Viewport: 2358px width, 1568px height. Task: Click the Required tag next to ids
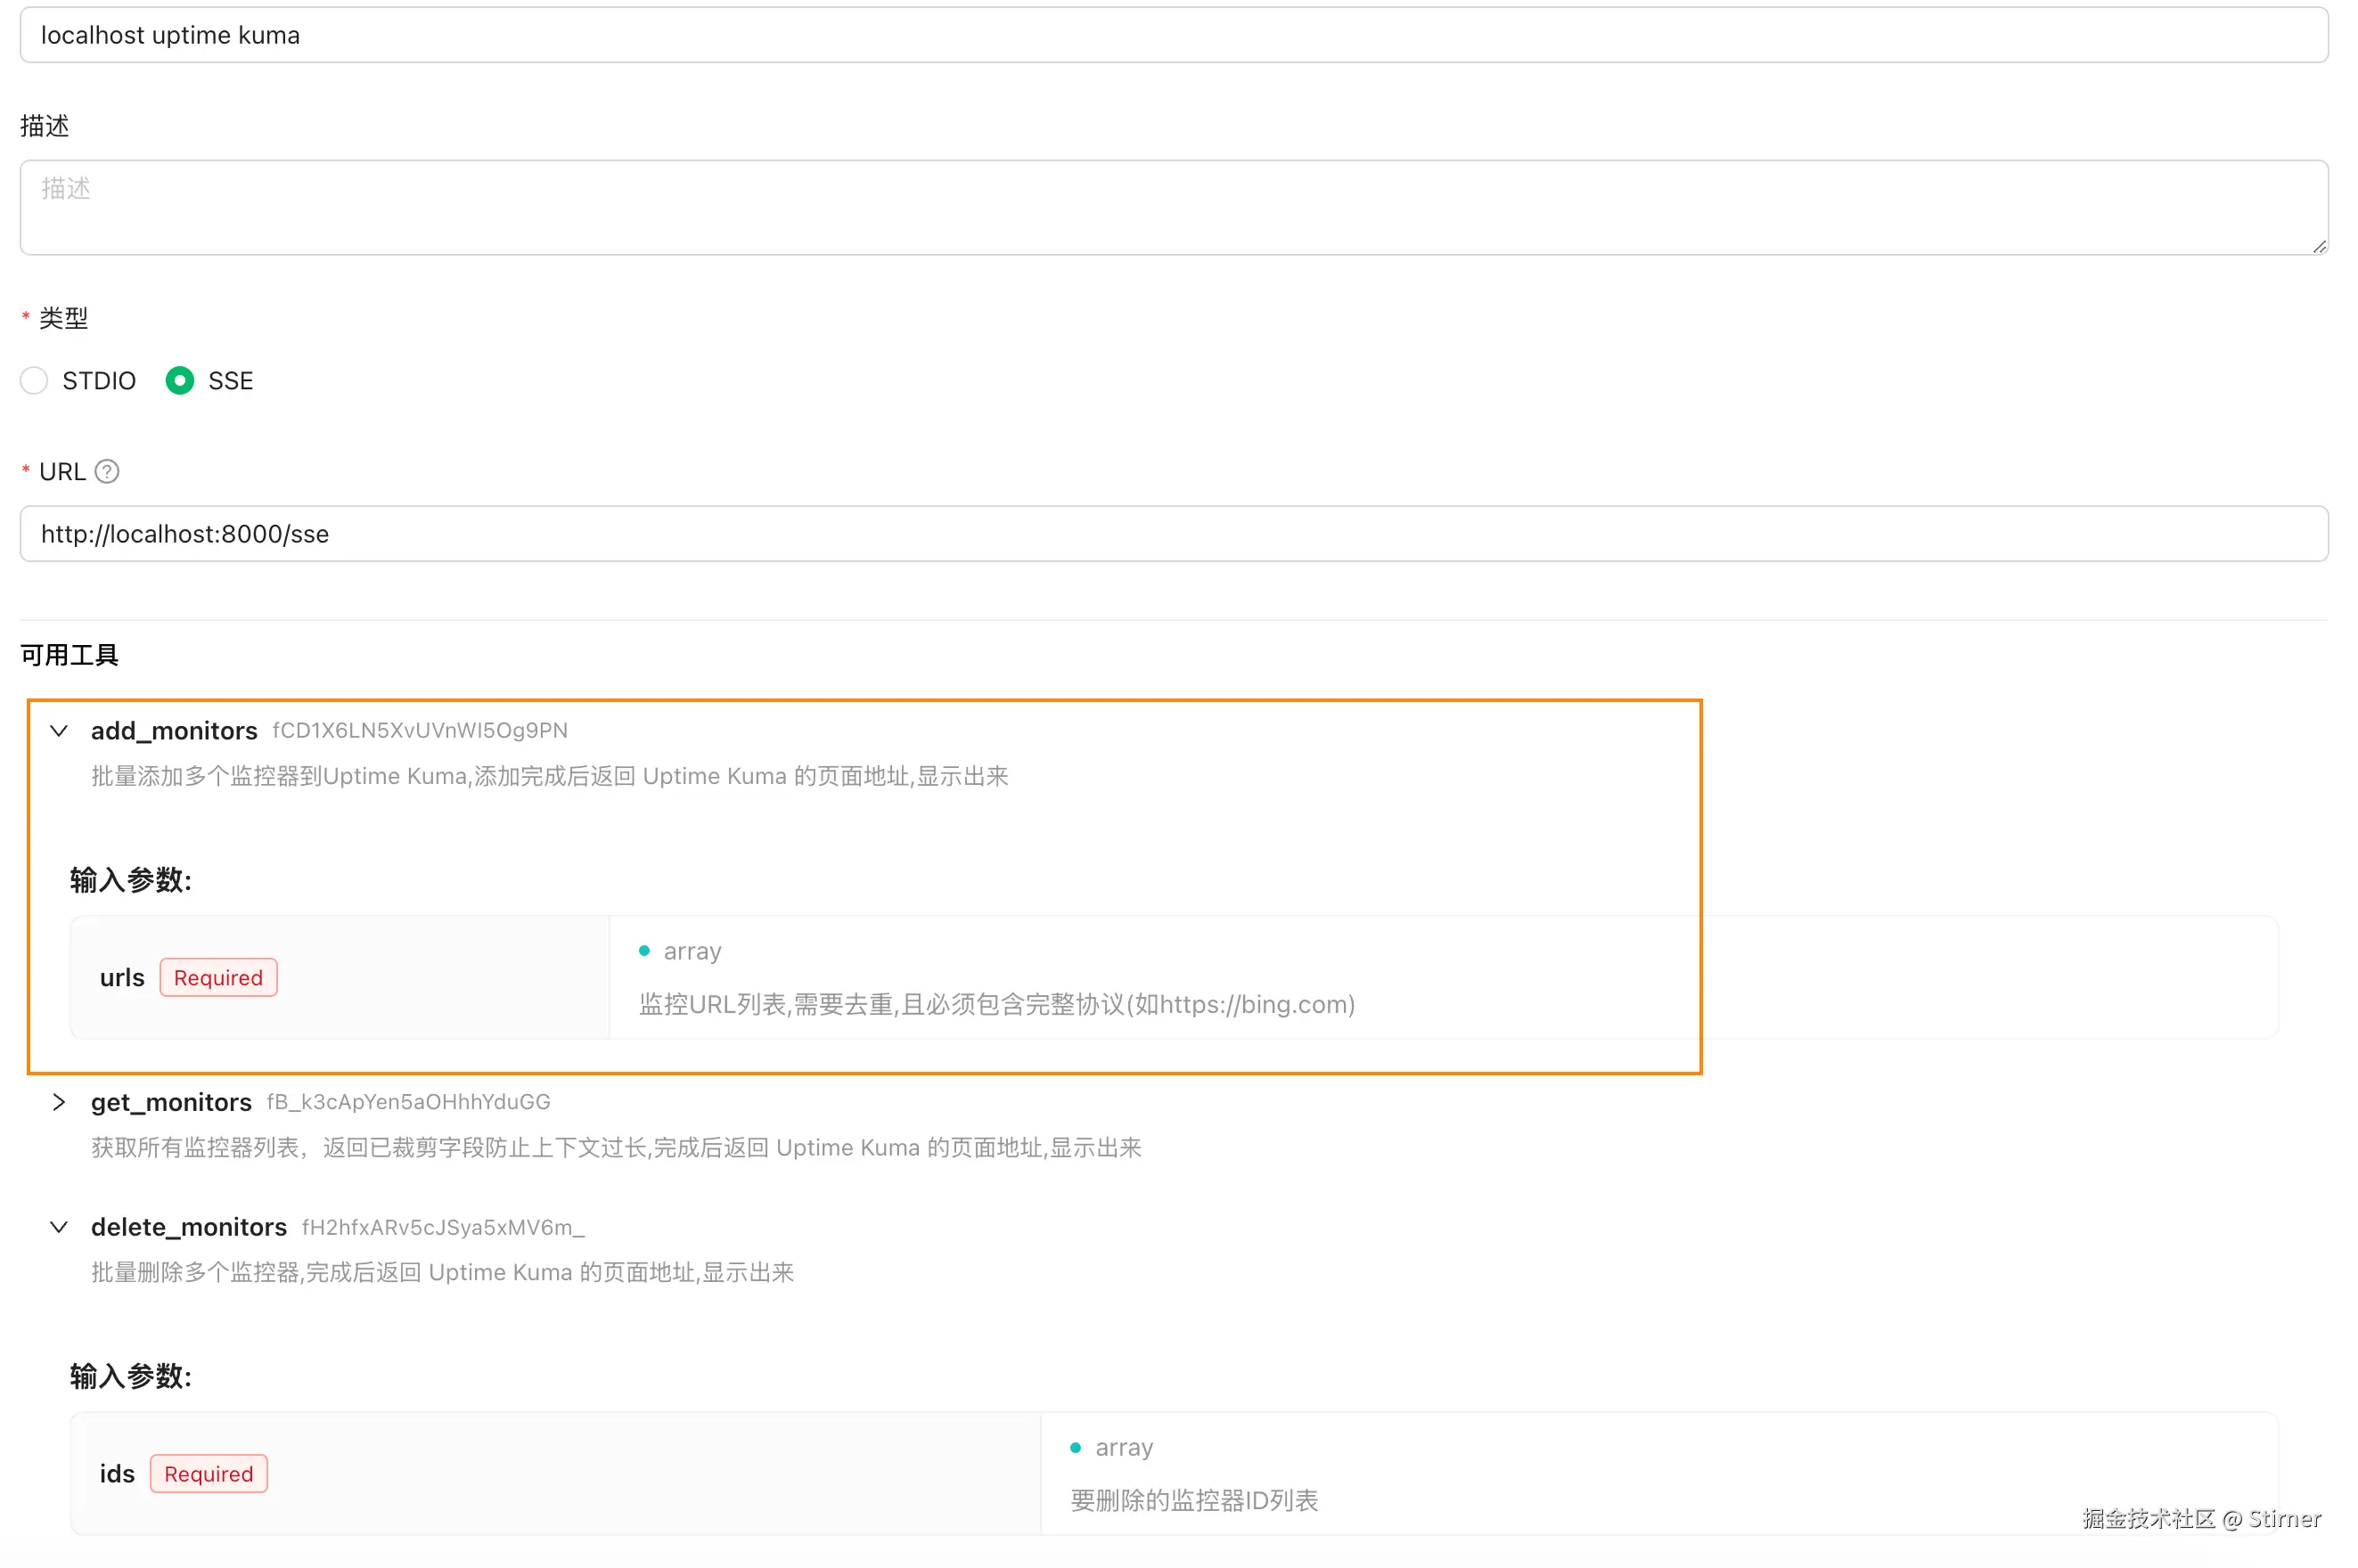[x=208, y=1474]
